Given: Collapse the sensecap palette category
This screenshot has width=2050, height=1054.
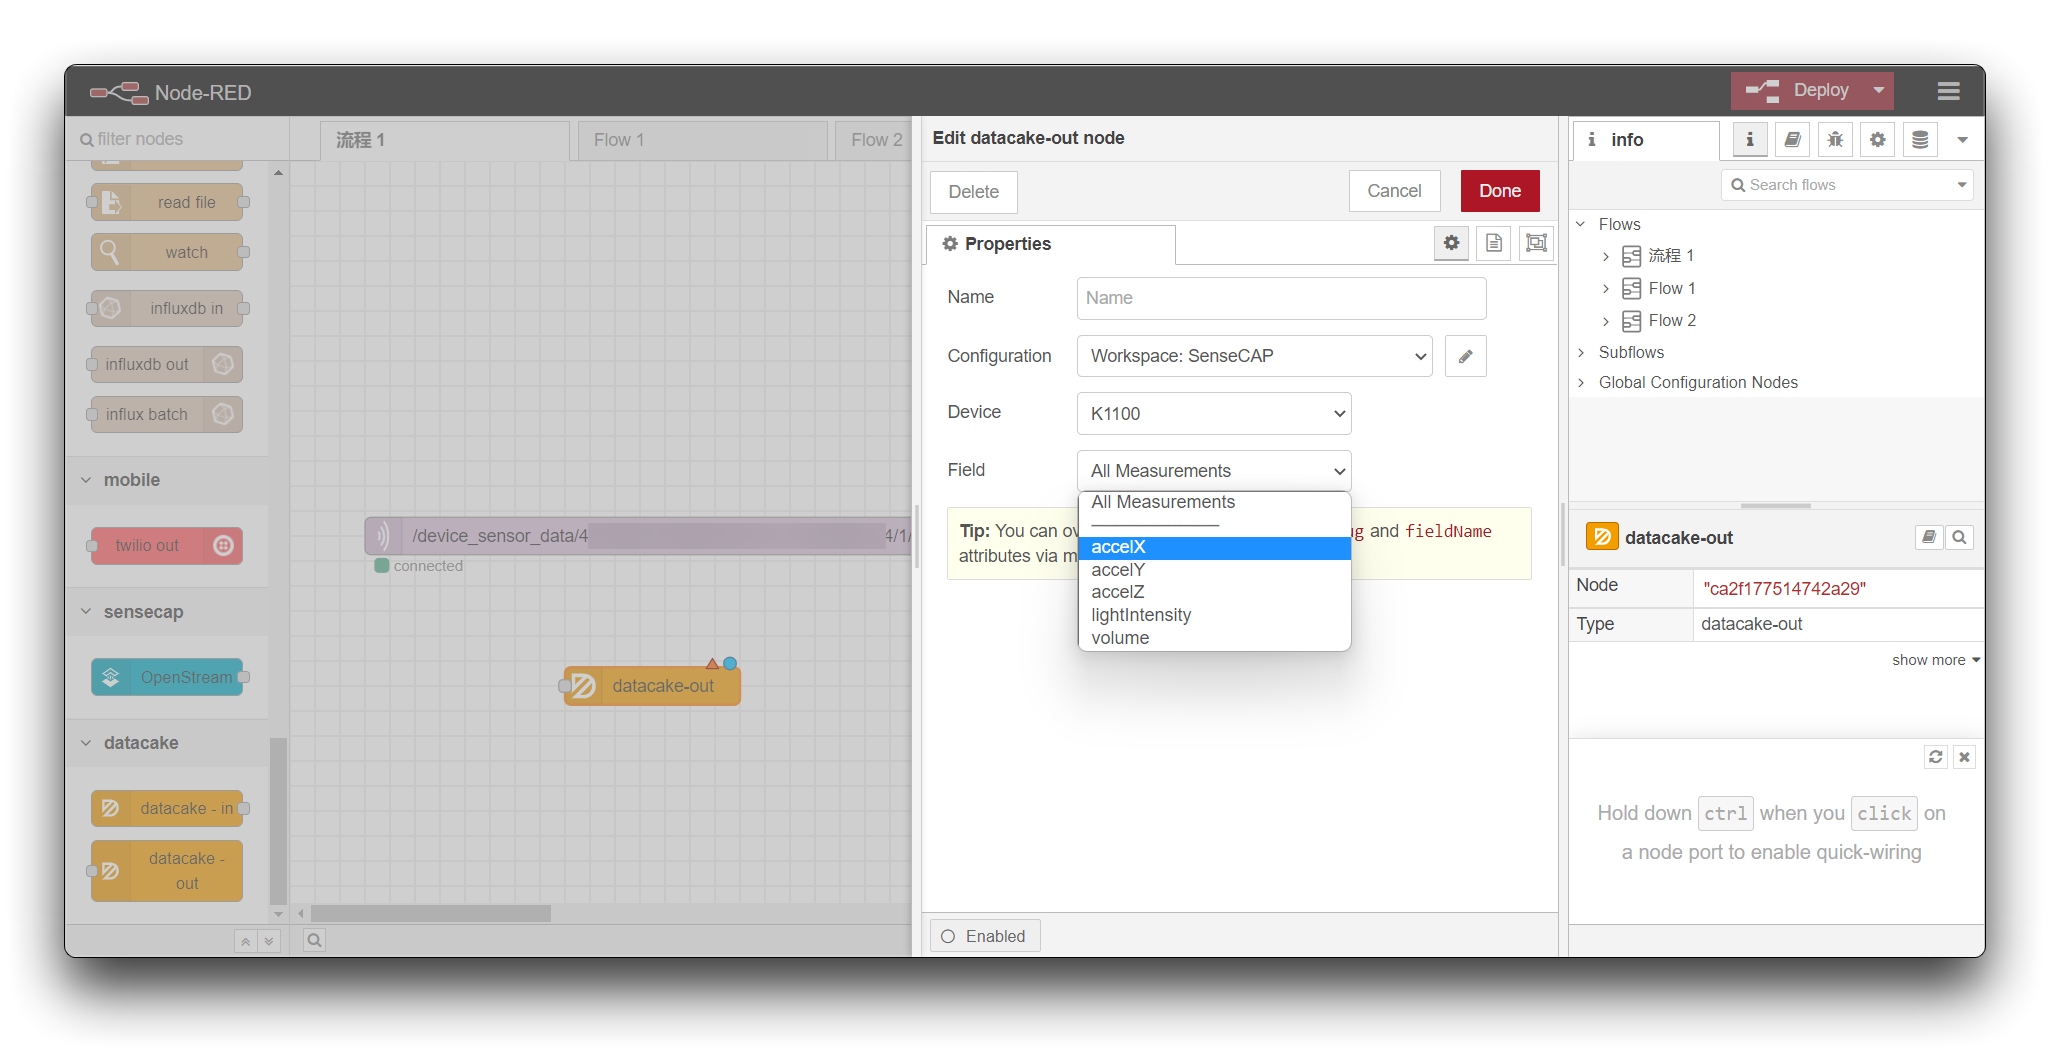Looking at the screenshot, I should coord(167,612).
